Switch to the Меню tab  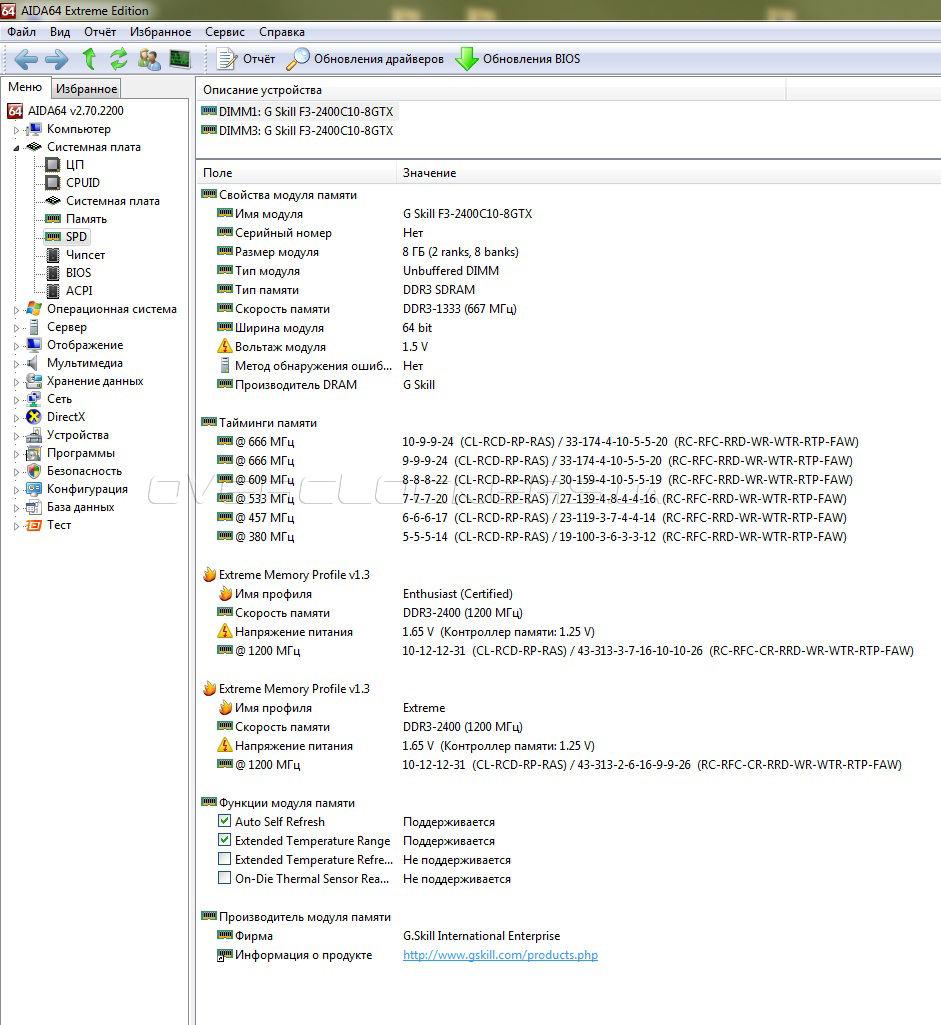click(x=25, y=87)
